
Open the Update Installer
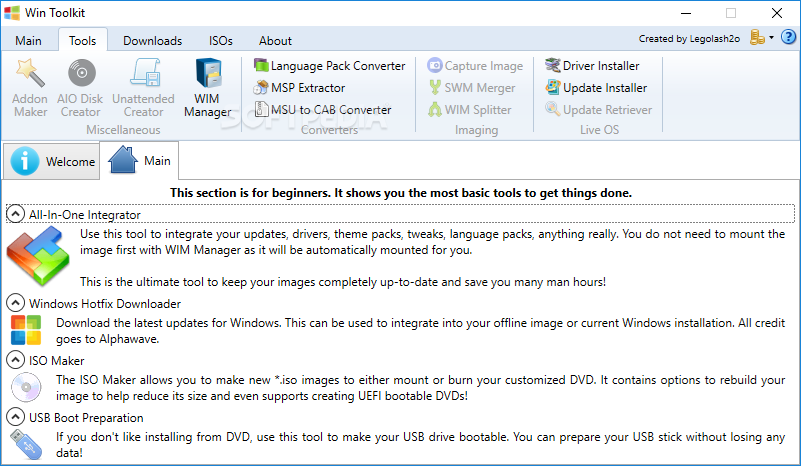(x=596, y=88)
